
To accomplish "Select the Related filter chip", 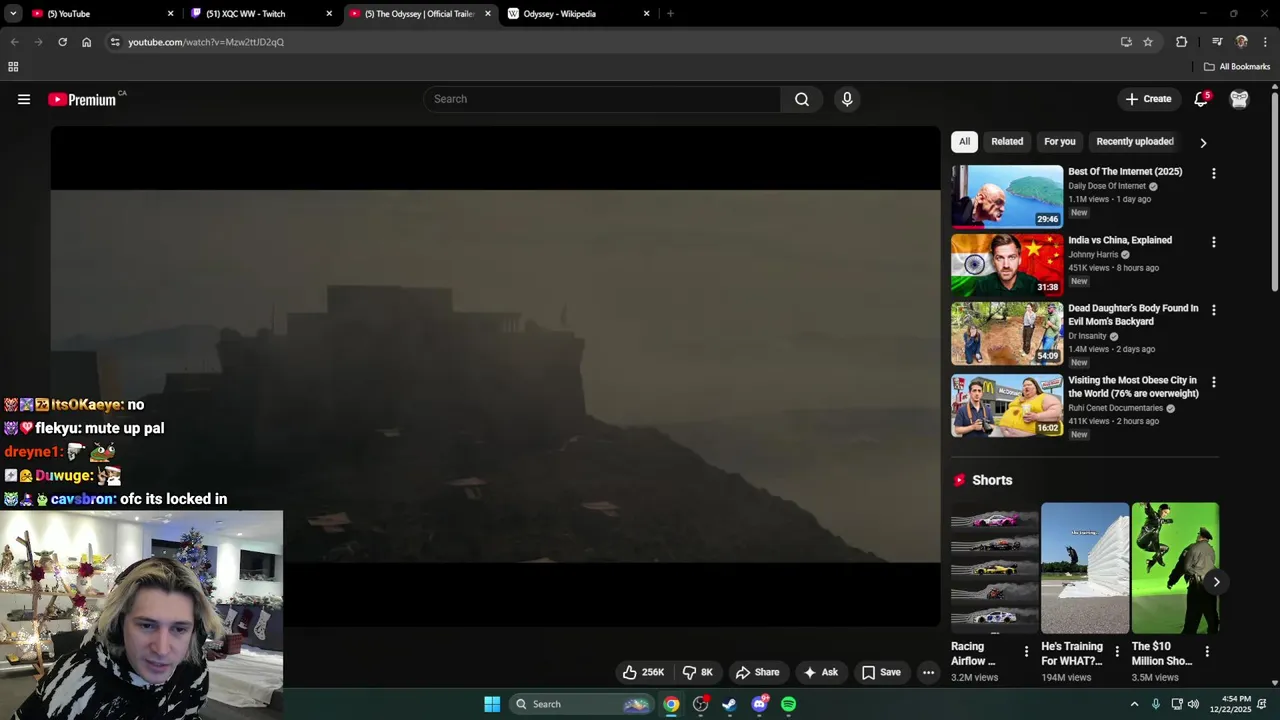I will (x=1007, y=142).
